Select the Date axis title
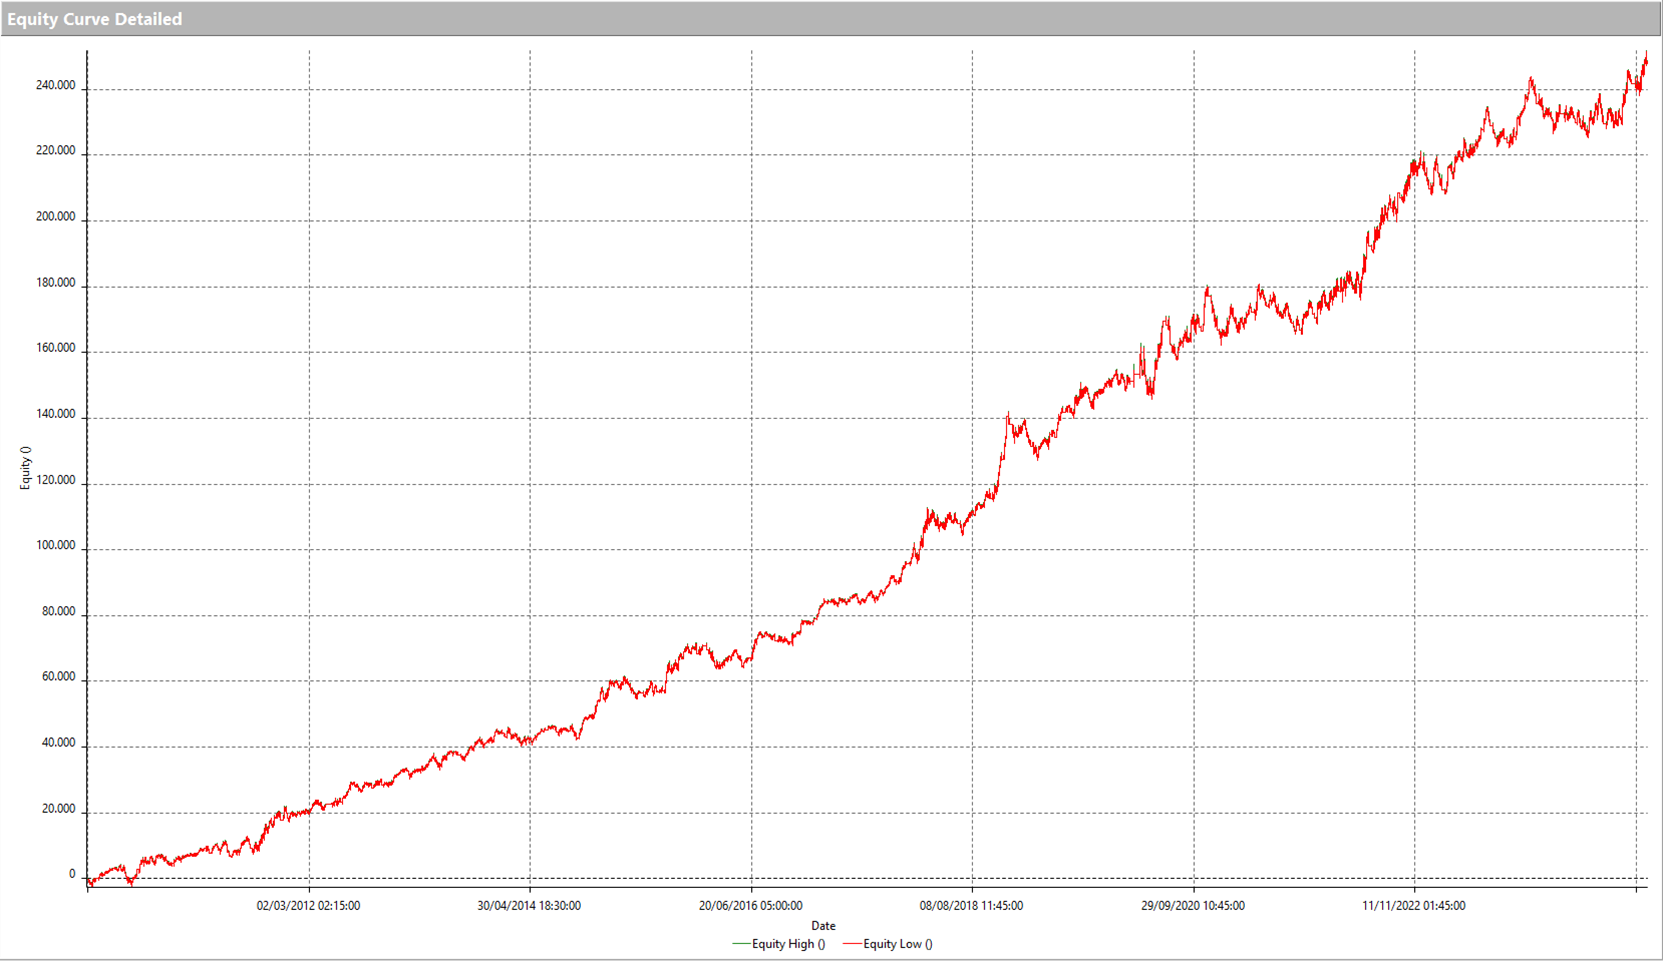The width and height of the screenshot is (1663, 961). point(823,926)
